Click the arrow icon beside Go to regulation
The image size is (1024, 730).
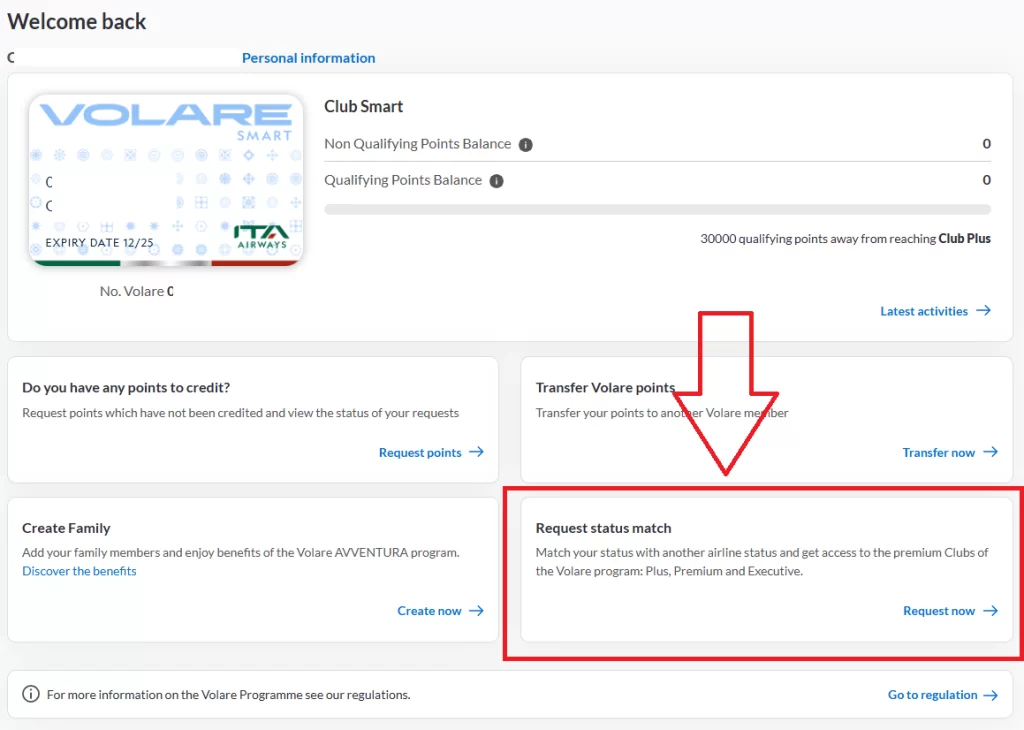pos(990,695)
